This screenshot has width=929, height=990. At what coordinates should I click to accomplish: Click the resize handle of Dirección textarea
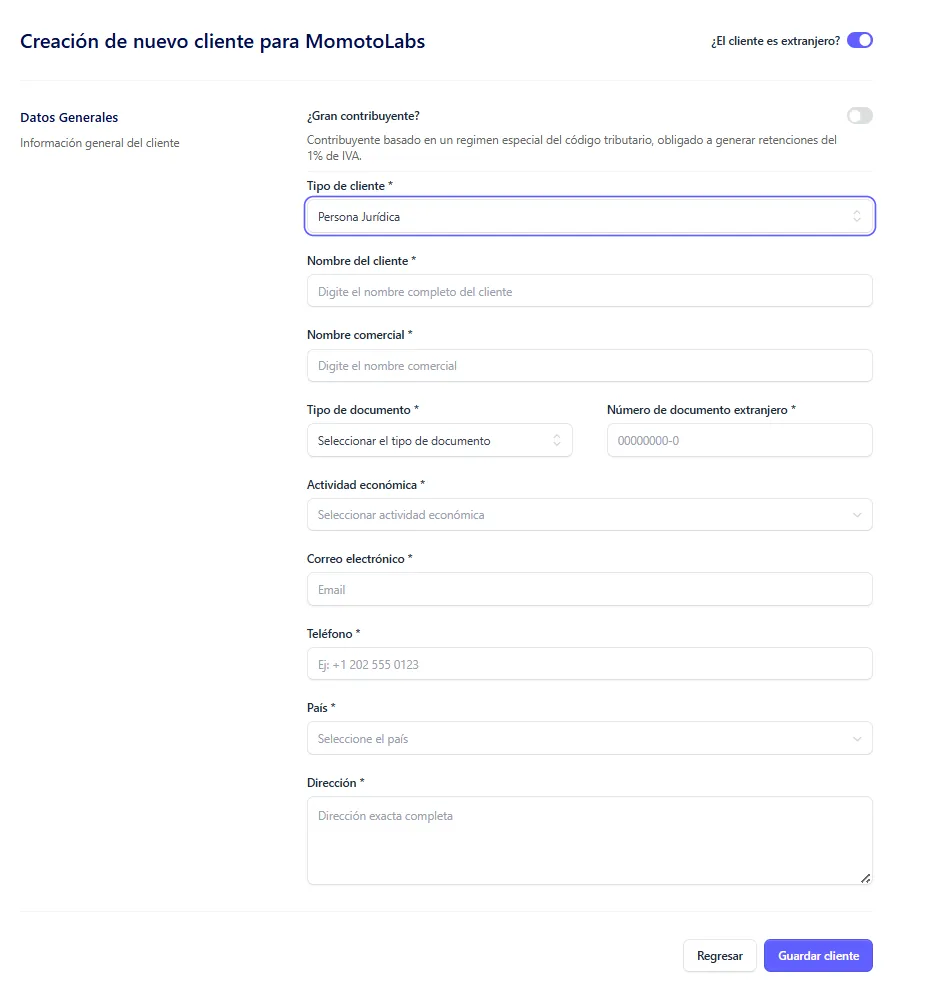[865, 880]
